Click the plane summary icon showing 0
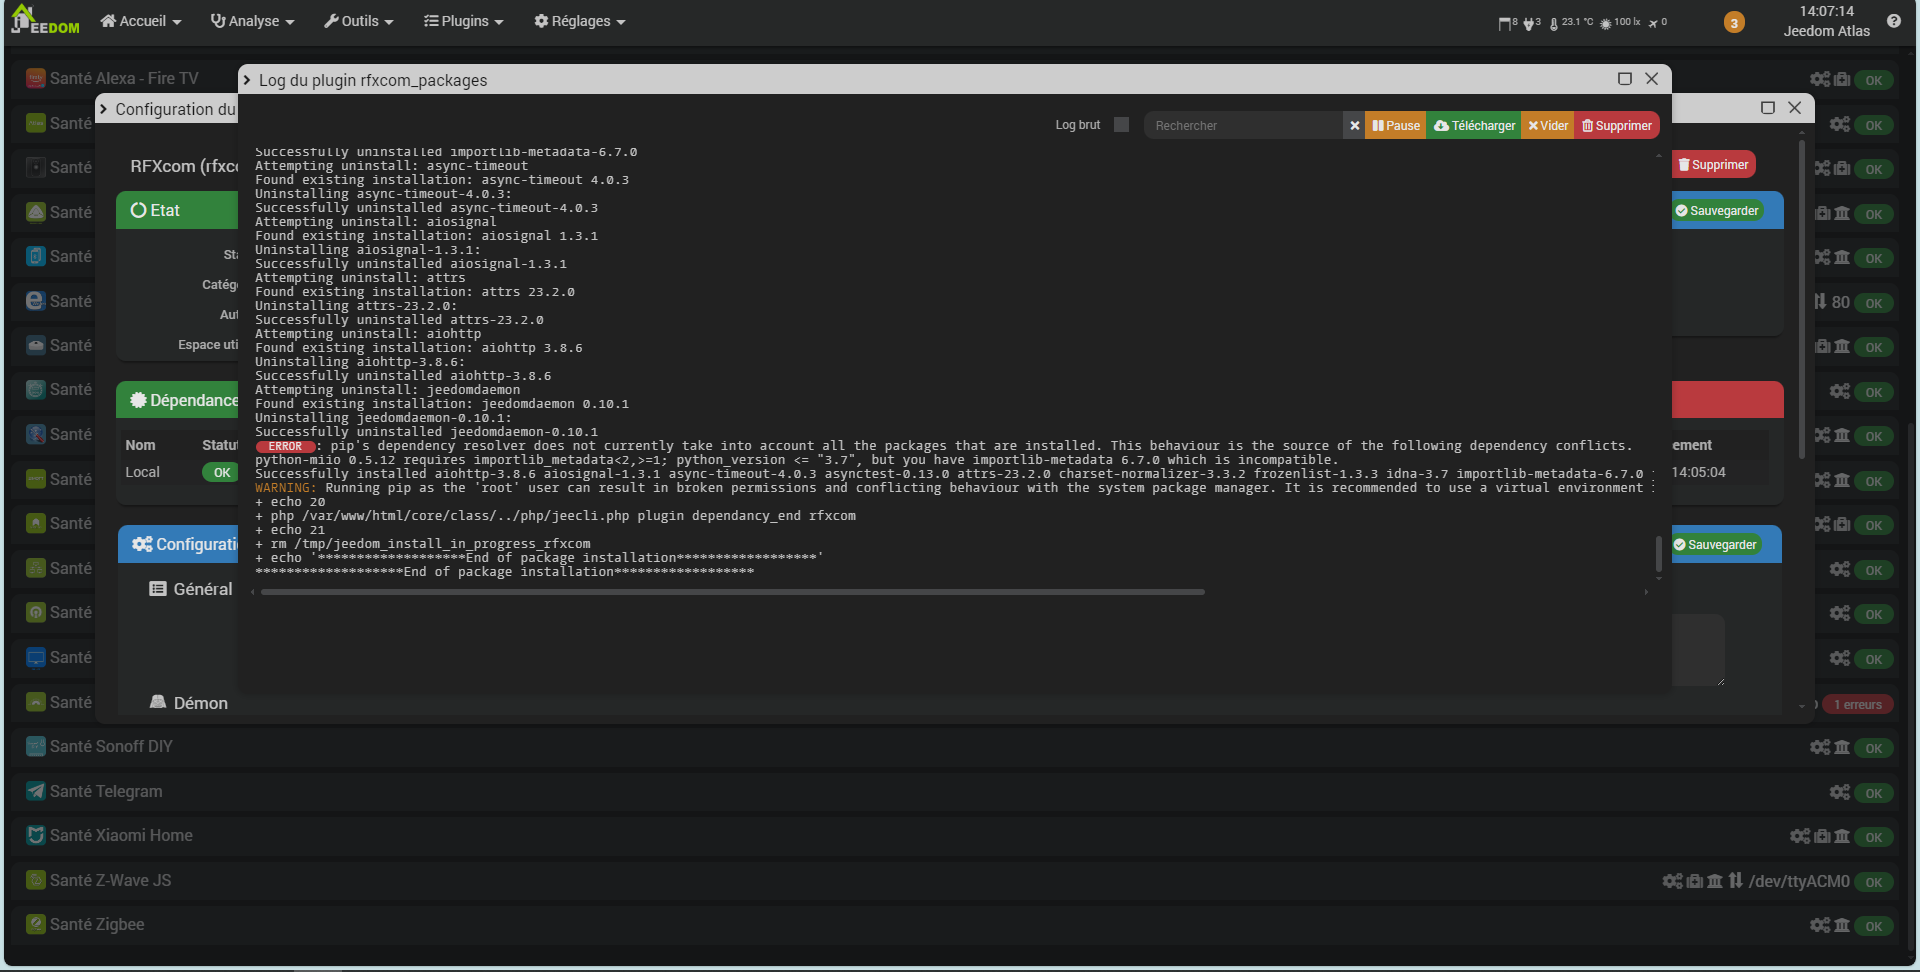This screenshot has height=972, width=1920. pos(1658,22)
